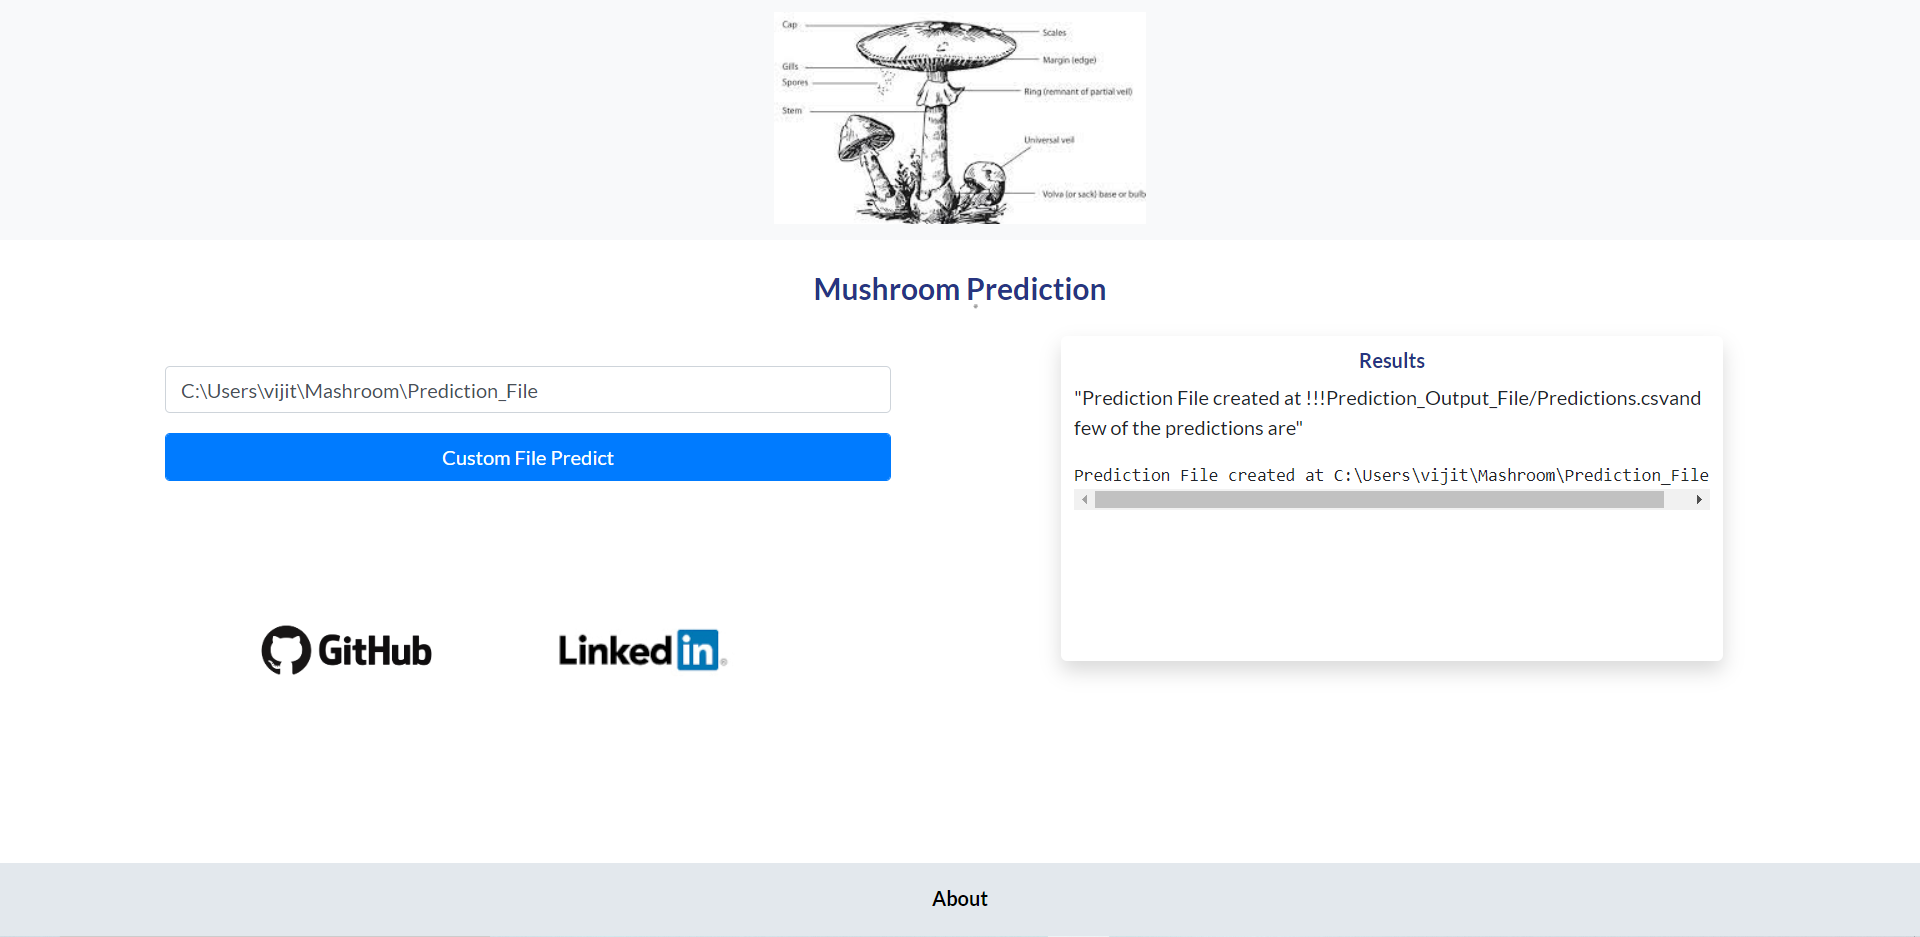Select the prediction output message text
The height and width of the screenshot is (937, 1920).
click(x=1387, y=413)
